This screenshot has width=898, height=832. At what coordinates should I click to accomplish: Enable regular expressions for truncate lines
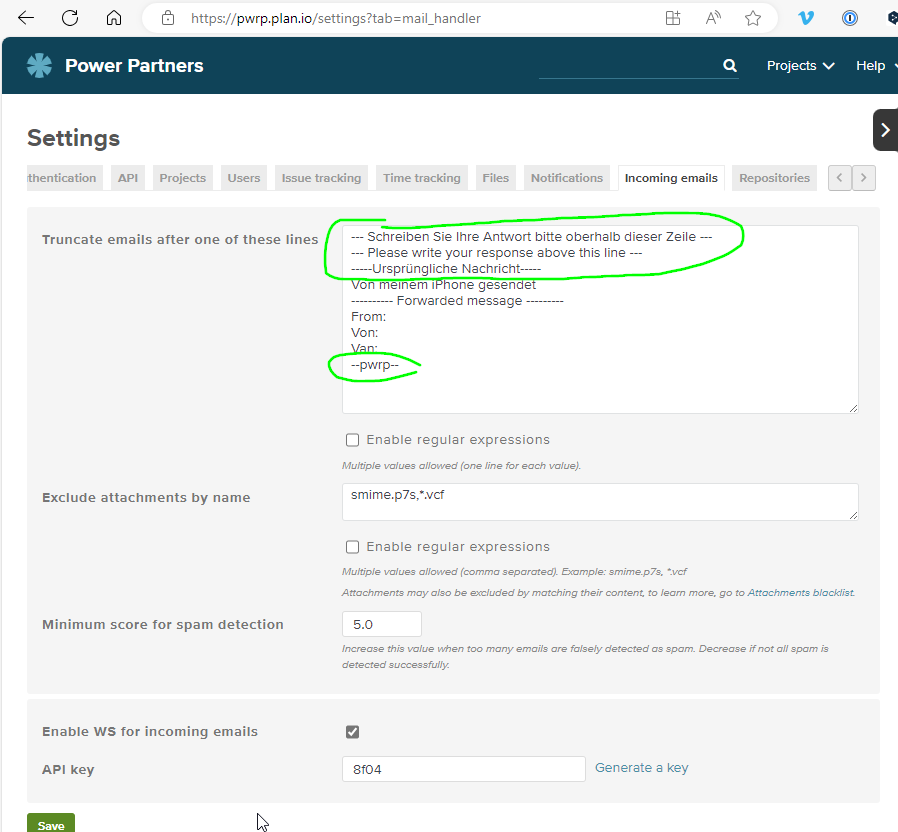pos(352,440)
